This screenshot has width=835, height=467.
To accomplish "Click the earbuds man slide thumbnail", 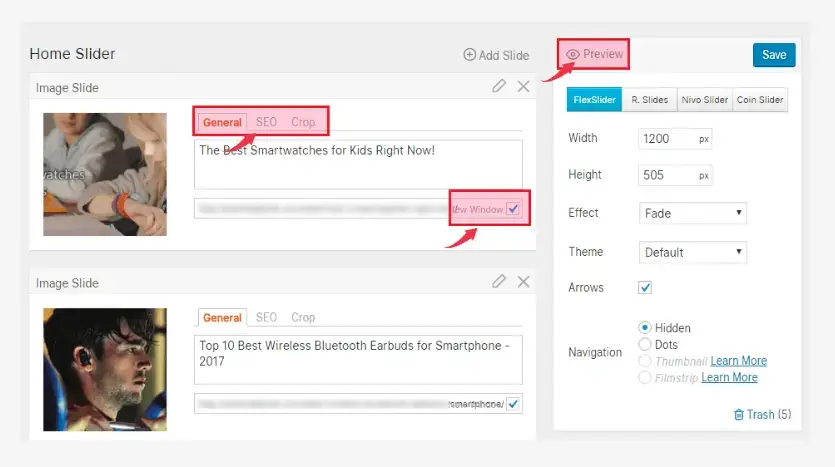I will coord(105,370).
